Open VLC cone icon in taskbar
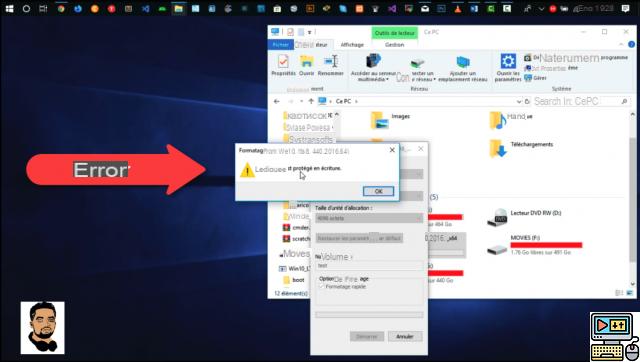640x362 pixels. click(x=458, y=9)
